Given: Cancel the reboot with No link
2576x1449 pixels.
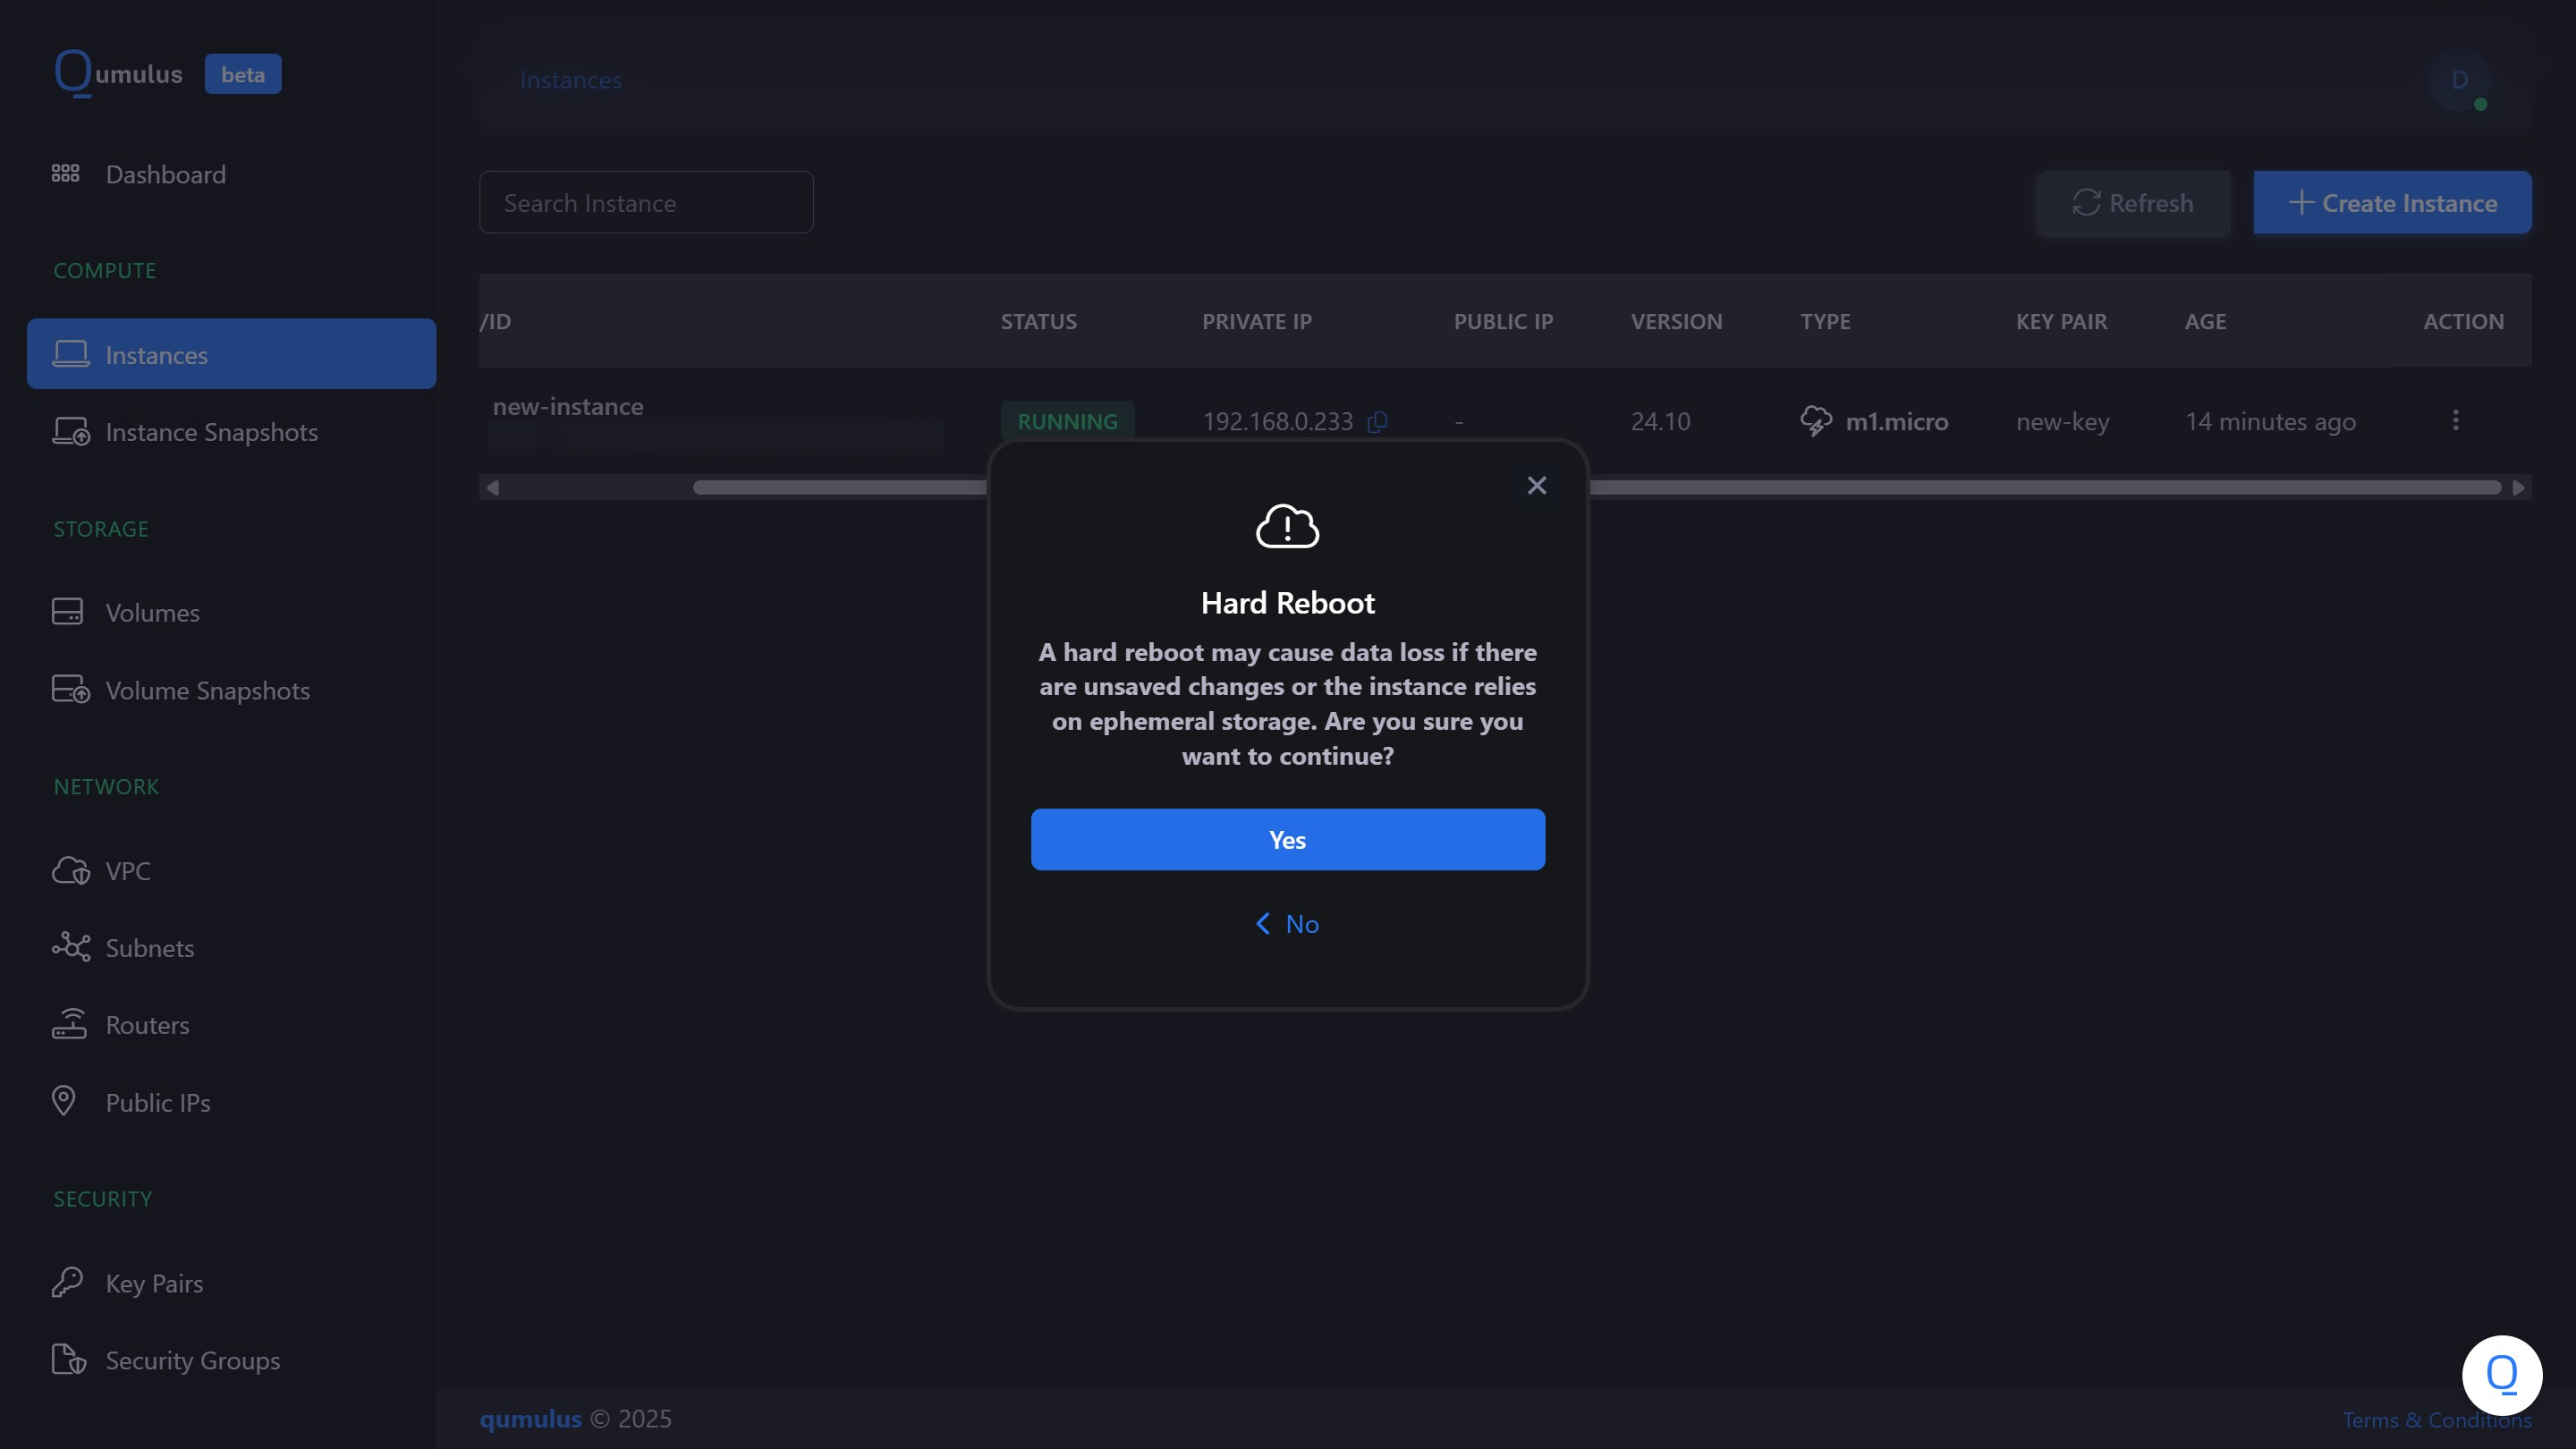Looking at the screenshot, I should point(1287,924).
